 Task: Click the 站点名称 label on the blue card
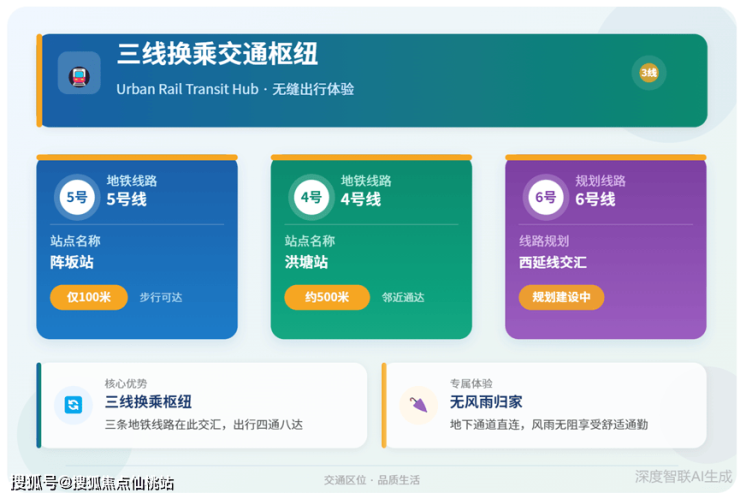click(76, 241)
